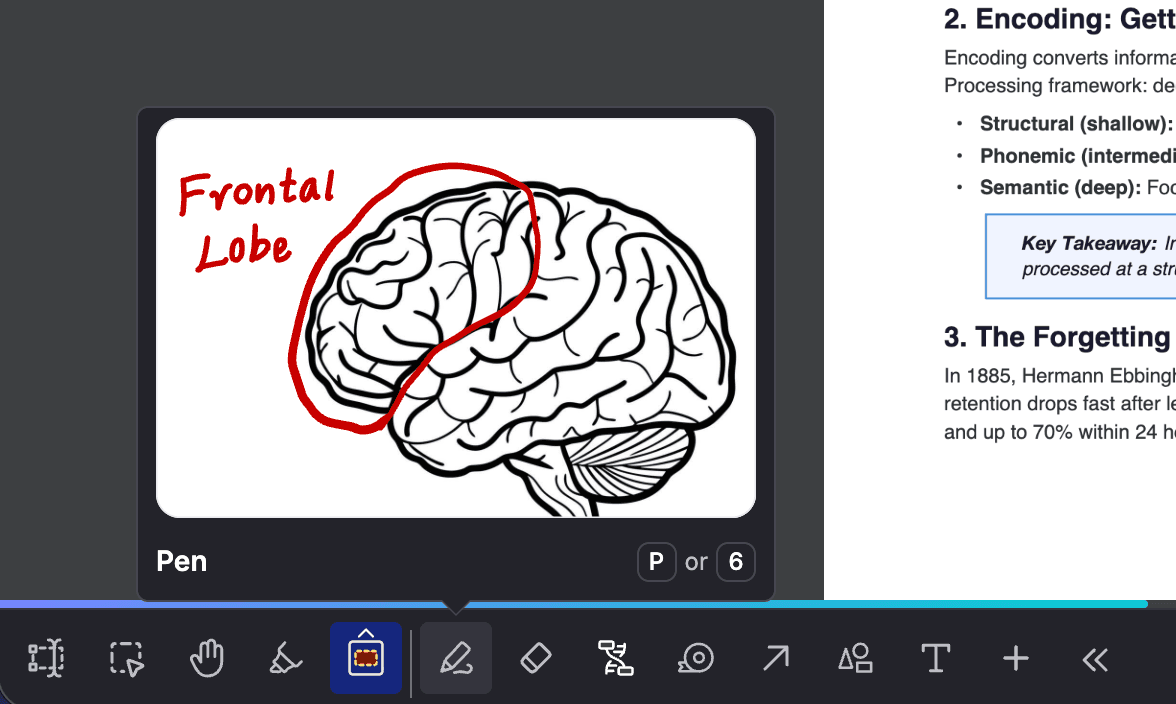
Task: Choose the dashed-rectangle area select tool
Action: pyautogui.click(x=127, y=658)
